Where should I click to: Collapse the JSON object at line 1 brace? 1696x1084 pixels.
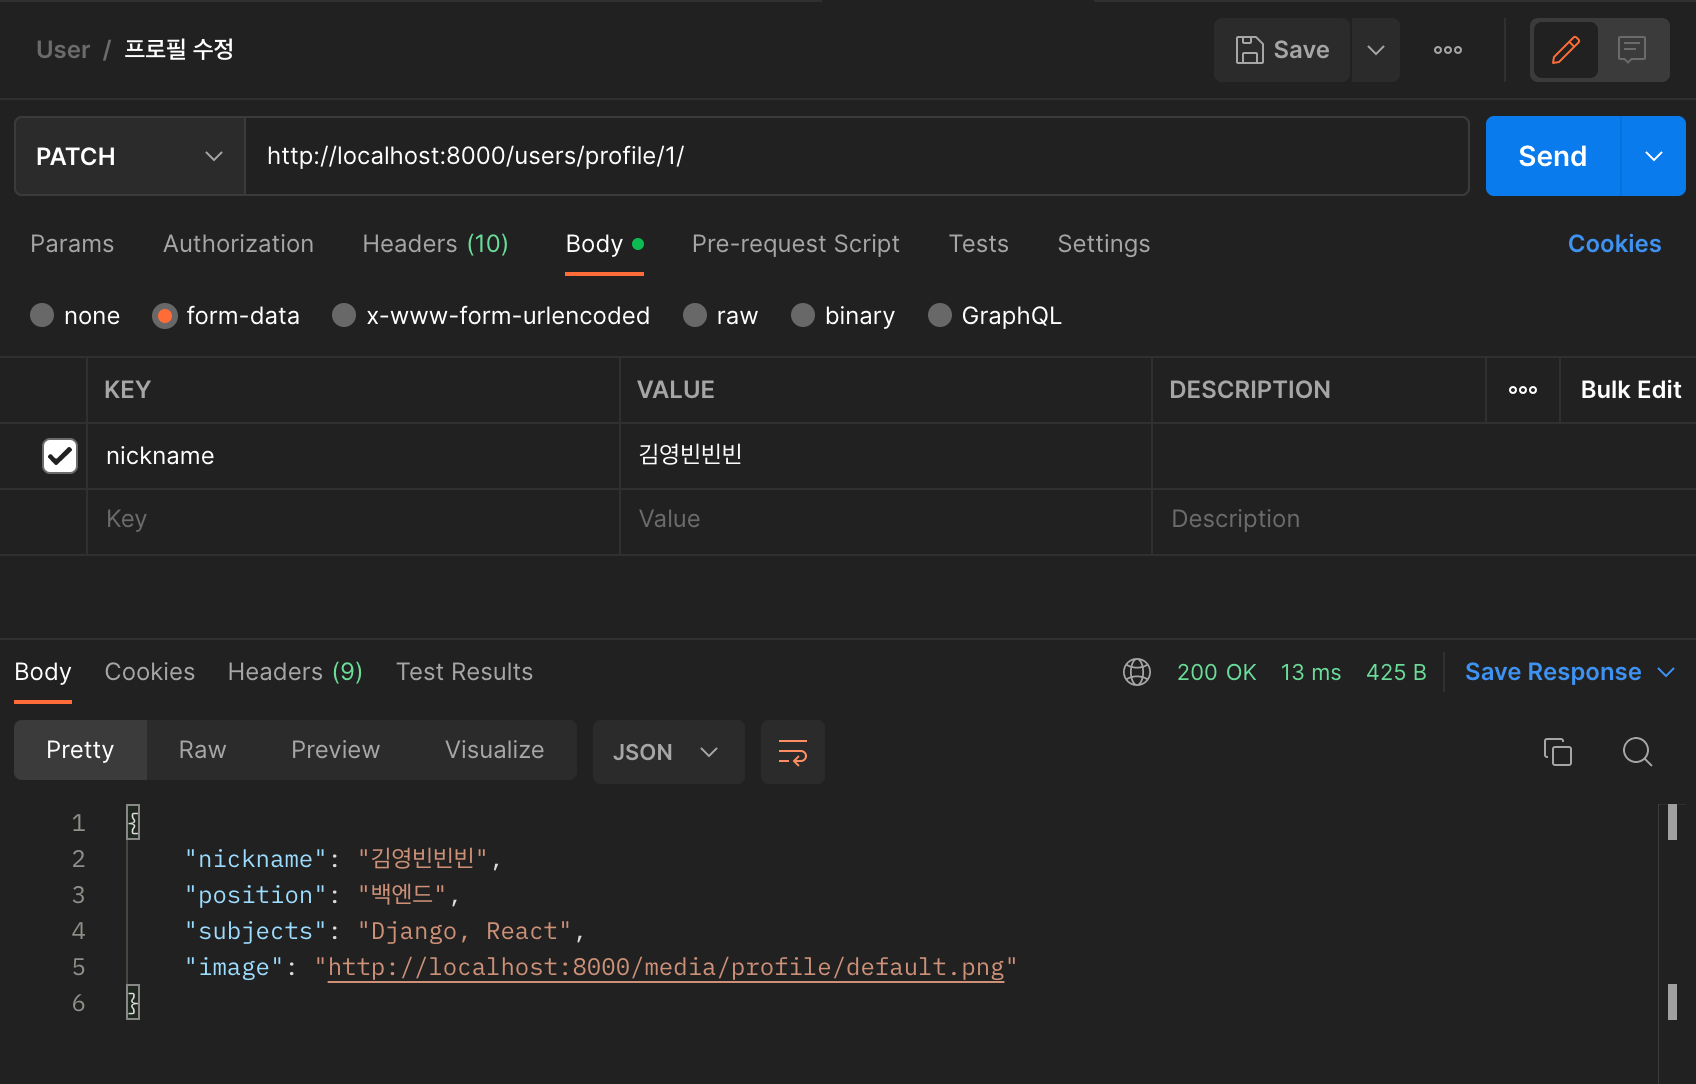(x=133, y=823)
